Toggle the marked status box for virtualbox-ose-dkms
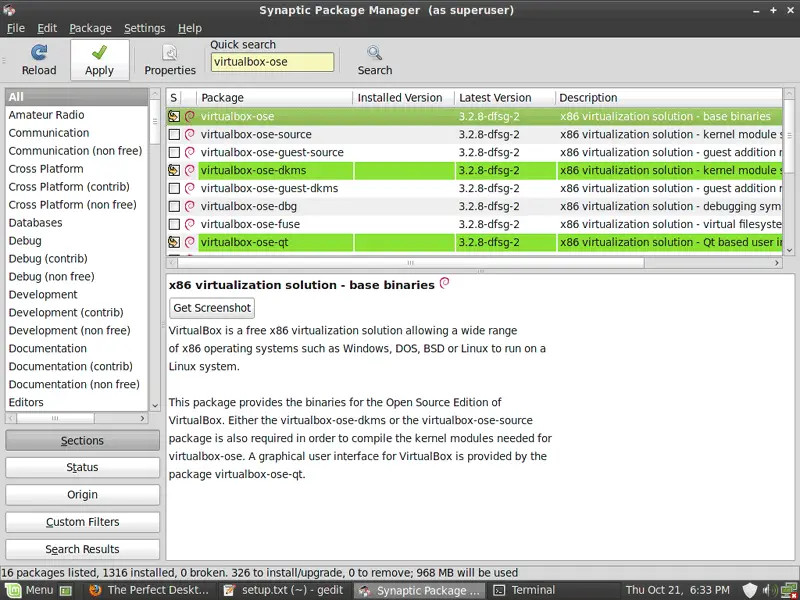Viewport: 800px width, 600px height. [x=174, y=170]
